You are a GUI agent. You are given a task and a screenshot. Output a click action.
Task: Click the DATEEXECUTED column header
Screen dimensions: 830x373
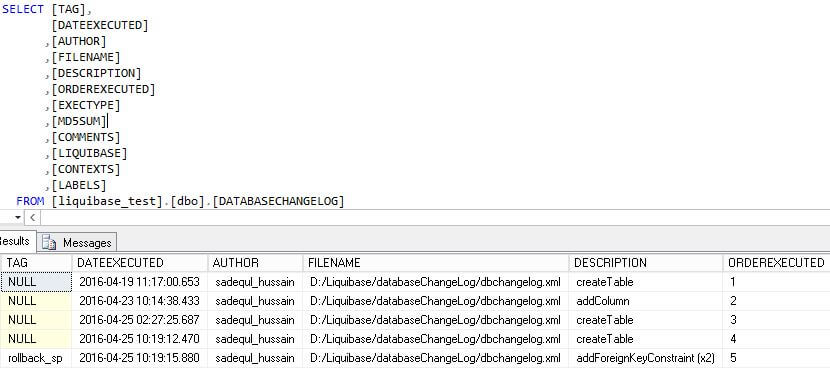click(x=139, y=262)
